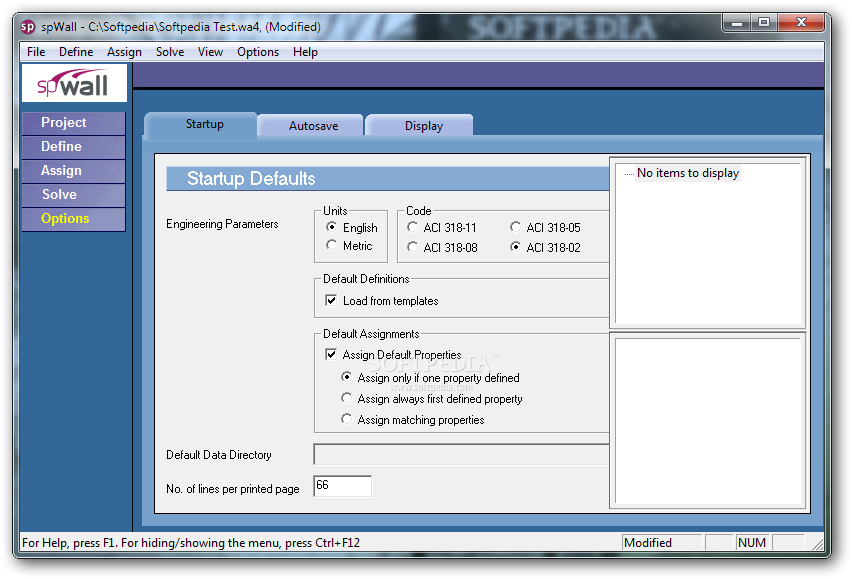This screenshot has width=852, height=579.
Task: Open the Options menu
Action: coord(258,52)
